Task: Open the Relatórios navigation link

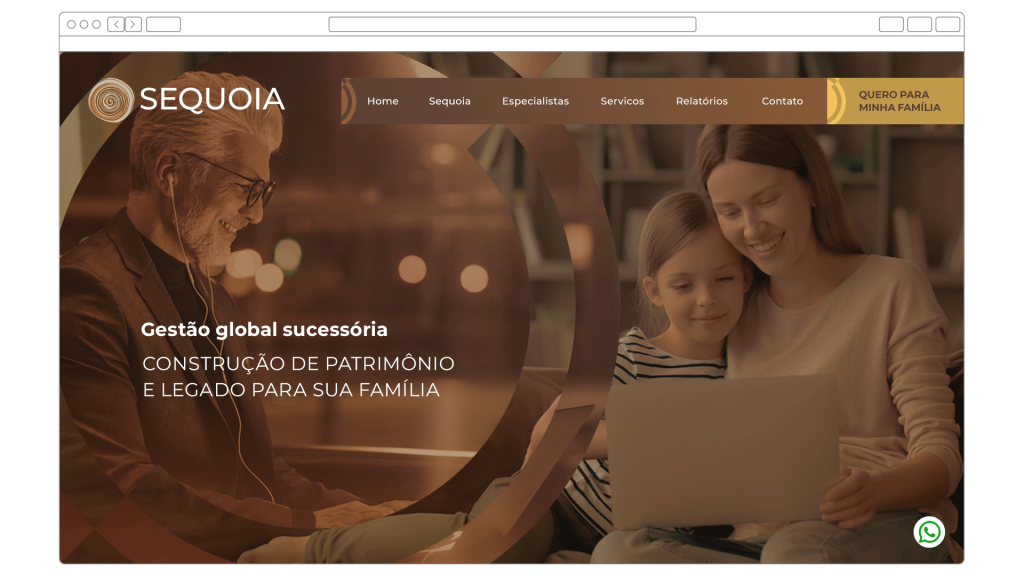Action: pos(701,101)
